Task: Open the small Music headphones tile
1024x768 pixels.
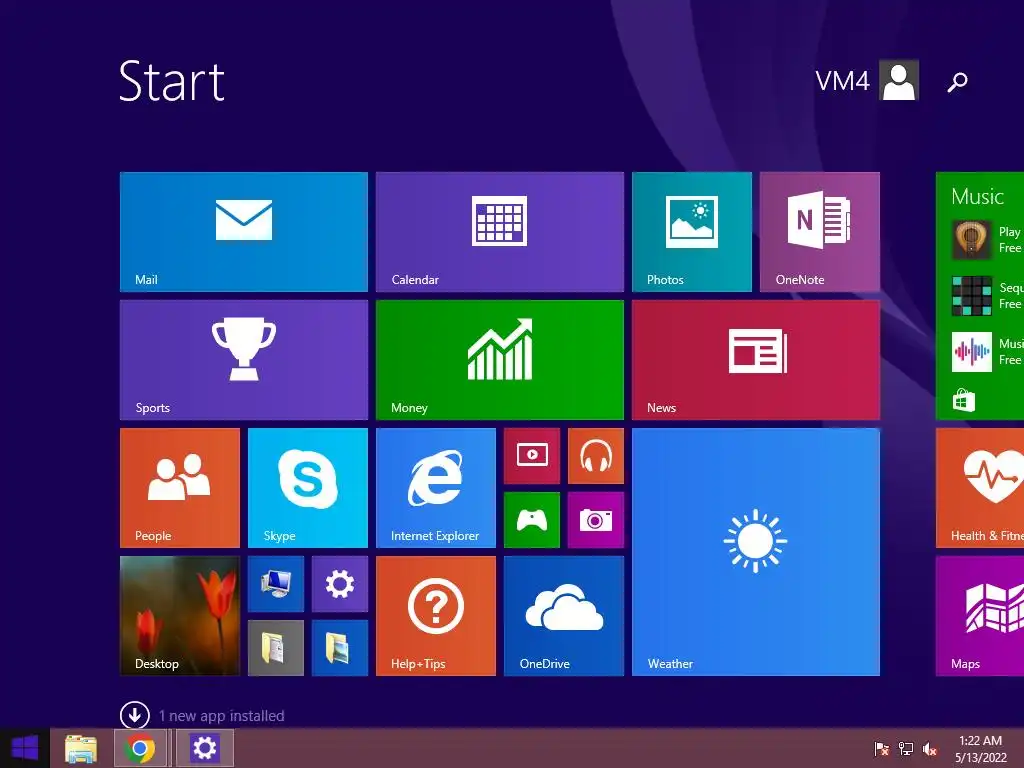Action: pos(596,456)
